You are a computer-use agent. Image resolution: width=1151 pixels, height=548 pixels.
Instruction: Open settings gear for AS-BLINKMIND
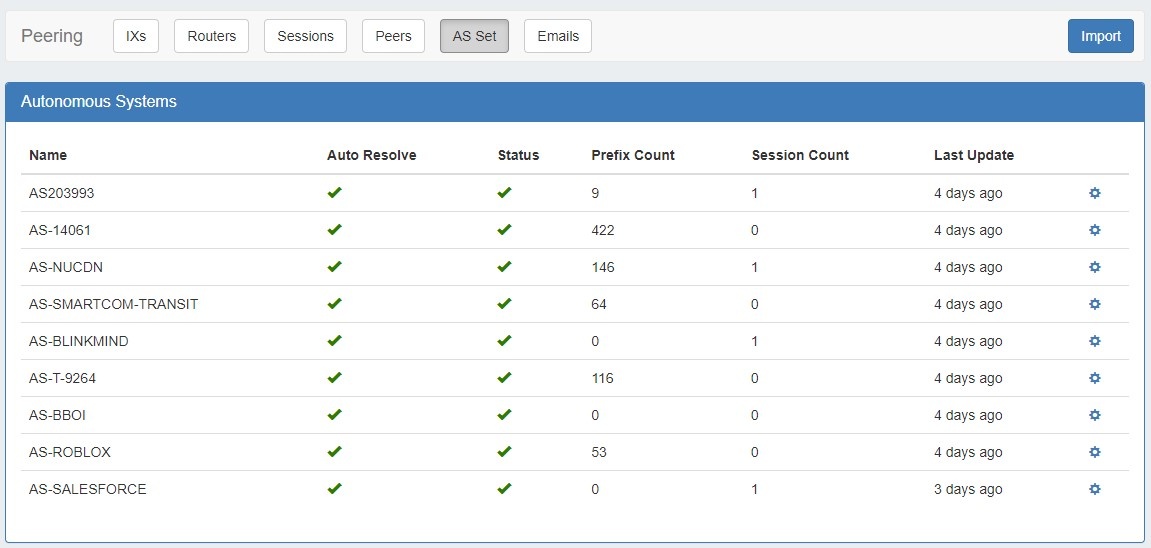(1094, 341)
